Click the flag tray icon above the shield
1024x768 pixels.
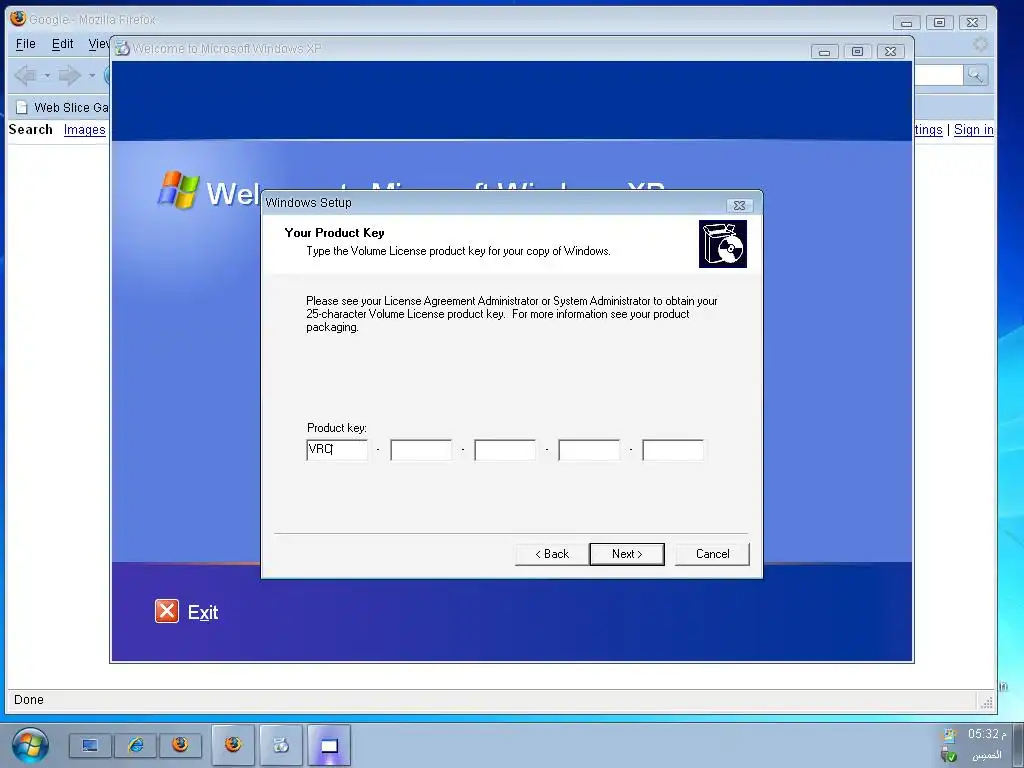coord(950,735)
